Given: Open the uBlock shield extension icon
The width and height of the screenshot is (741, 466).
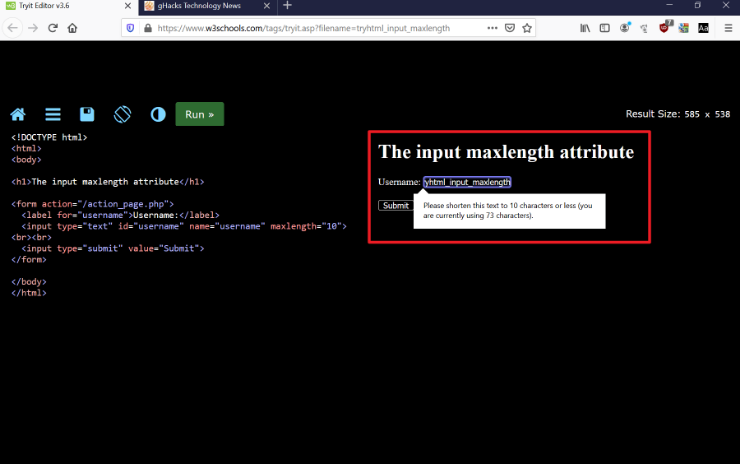Looking at the screenshot, I should [x=664, y=27].
